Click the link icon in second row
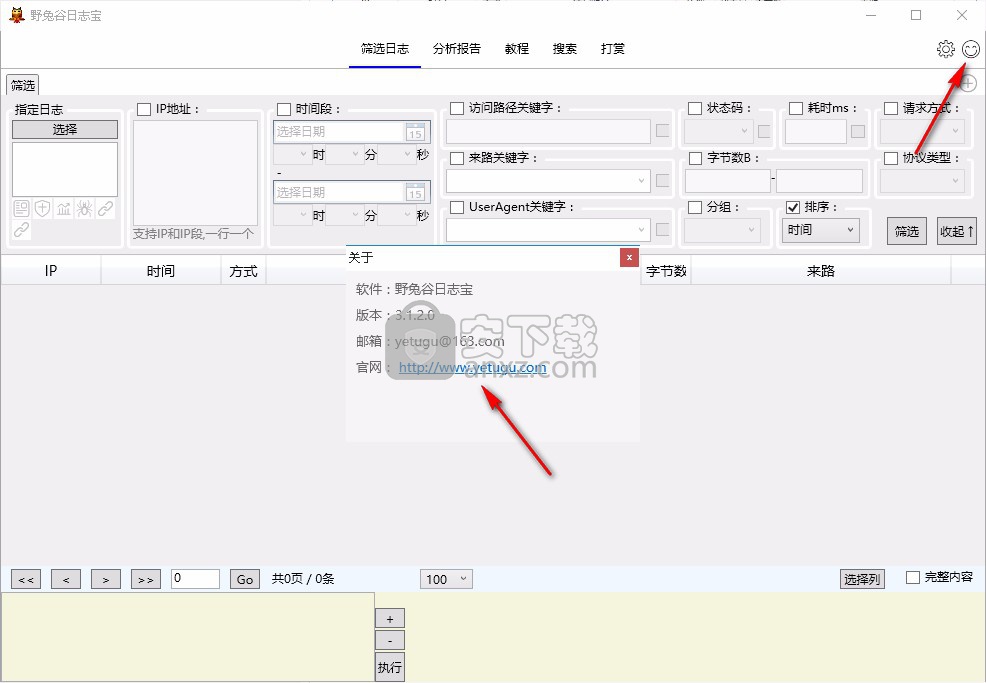986x683 pixels. pos(21,230)
